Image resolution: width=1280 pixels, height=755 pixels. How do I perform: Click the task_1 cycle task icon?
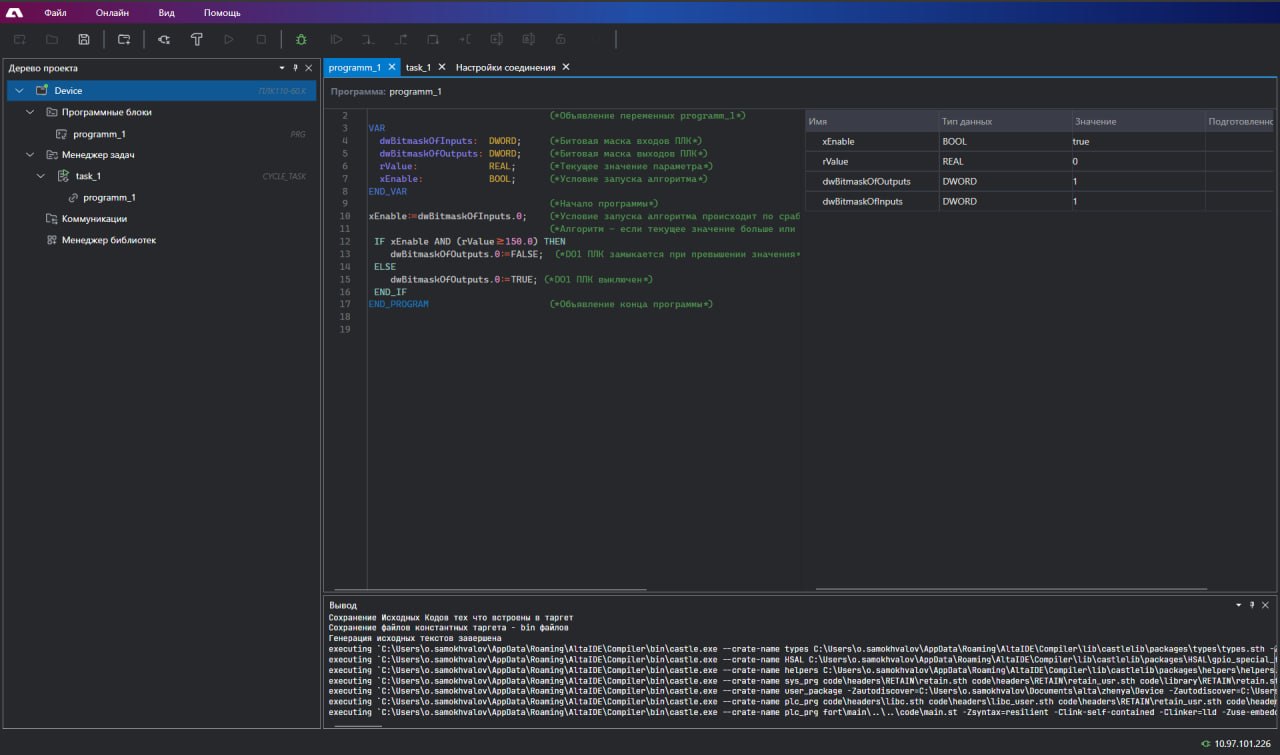[x=62, y=176]
